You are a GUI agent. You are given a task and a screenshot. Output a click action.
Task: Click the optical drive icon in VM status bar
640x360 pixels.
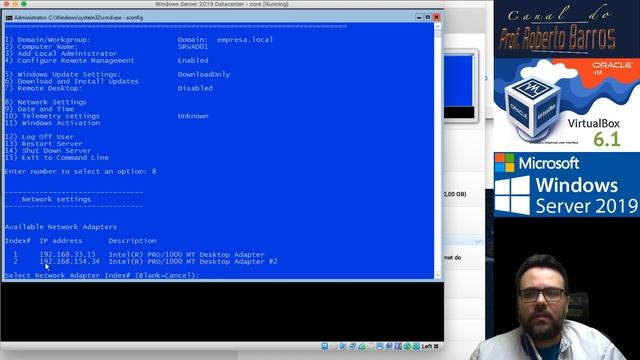[333, 347]
